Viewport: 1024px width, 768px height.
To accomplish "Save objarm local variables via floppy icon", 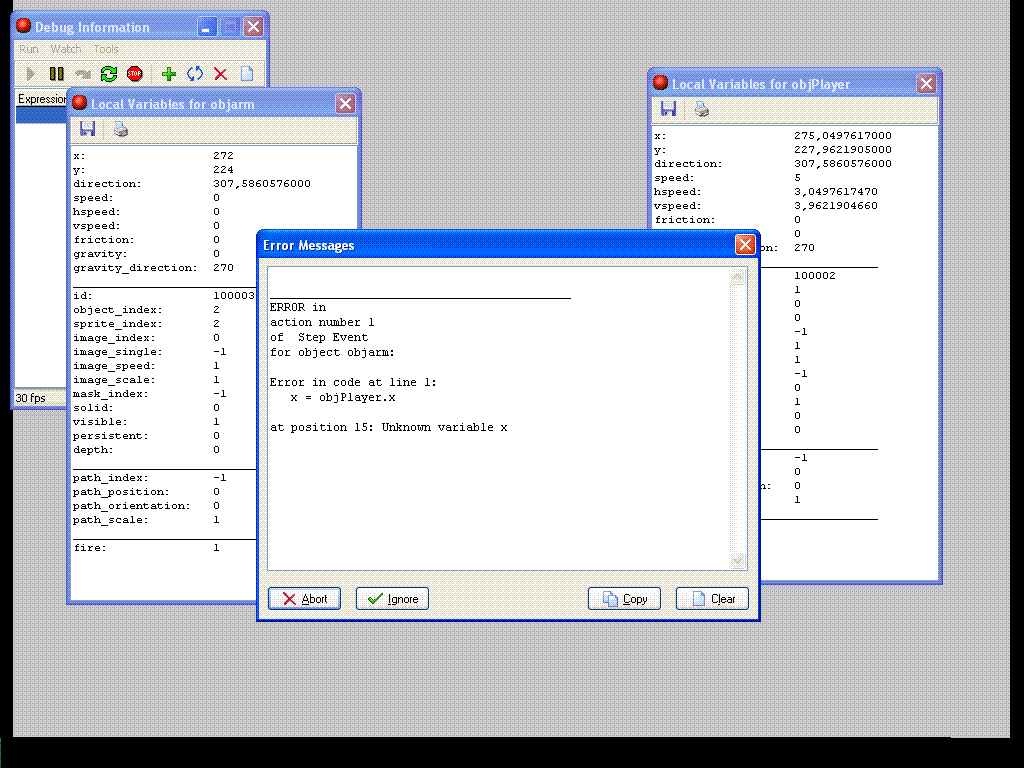I will 88,129.
